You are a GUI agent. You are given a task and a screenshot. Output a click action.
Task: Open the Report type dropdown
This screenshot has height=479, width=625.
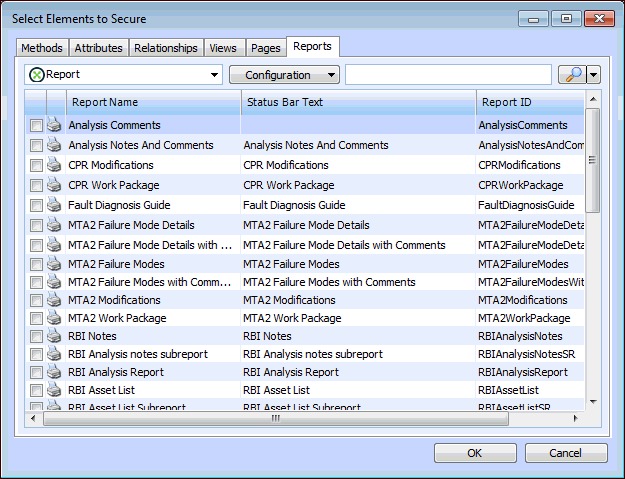pos(215,75)
